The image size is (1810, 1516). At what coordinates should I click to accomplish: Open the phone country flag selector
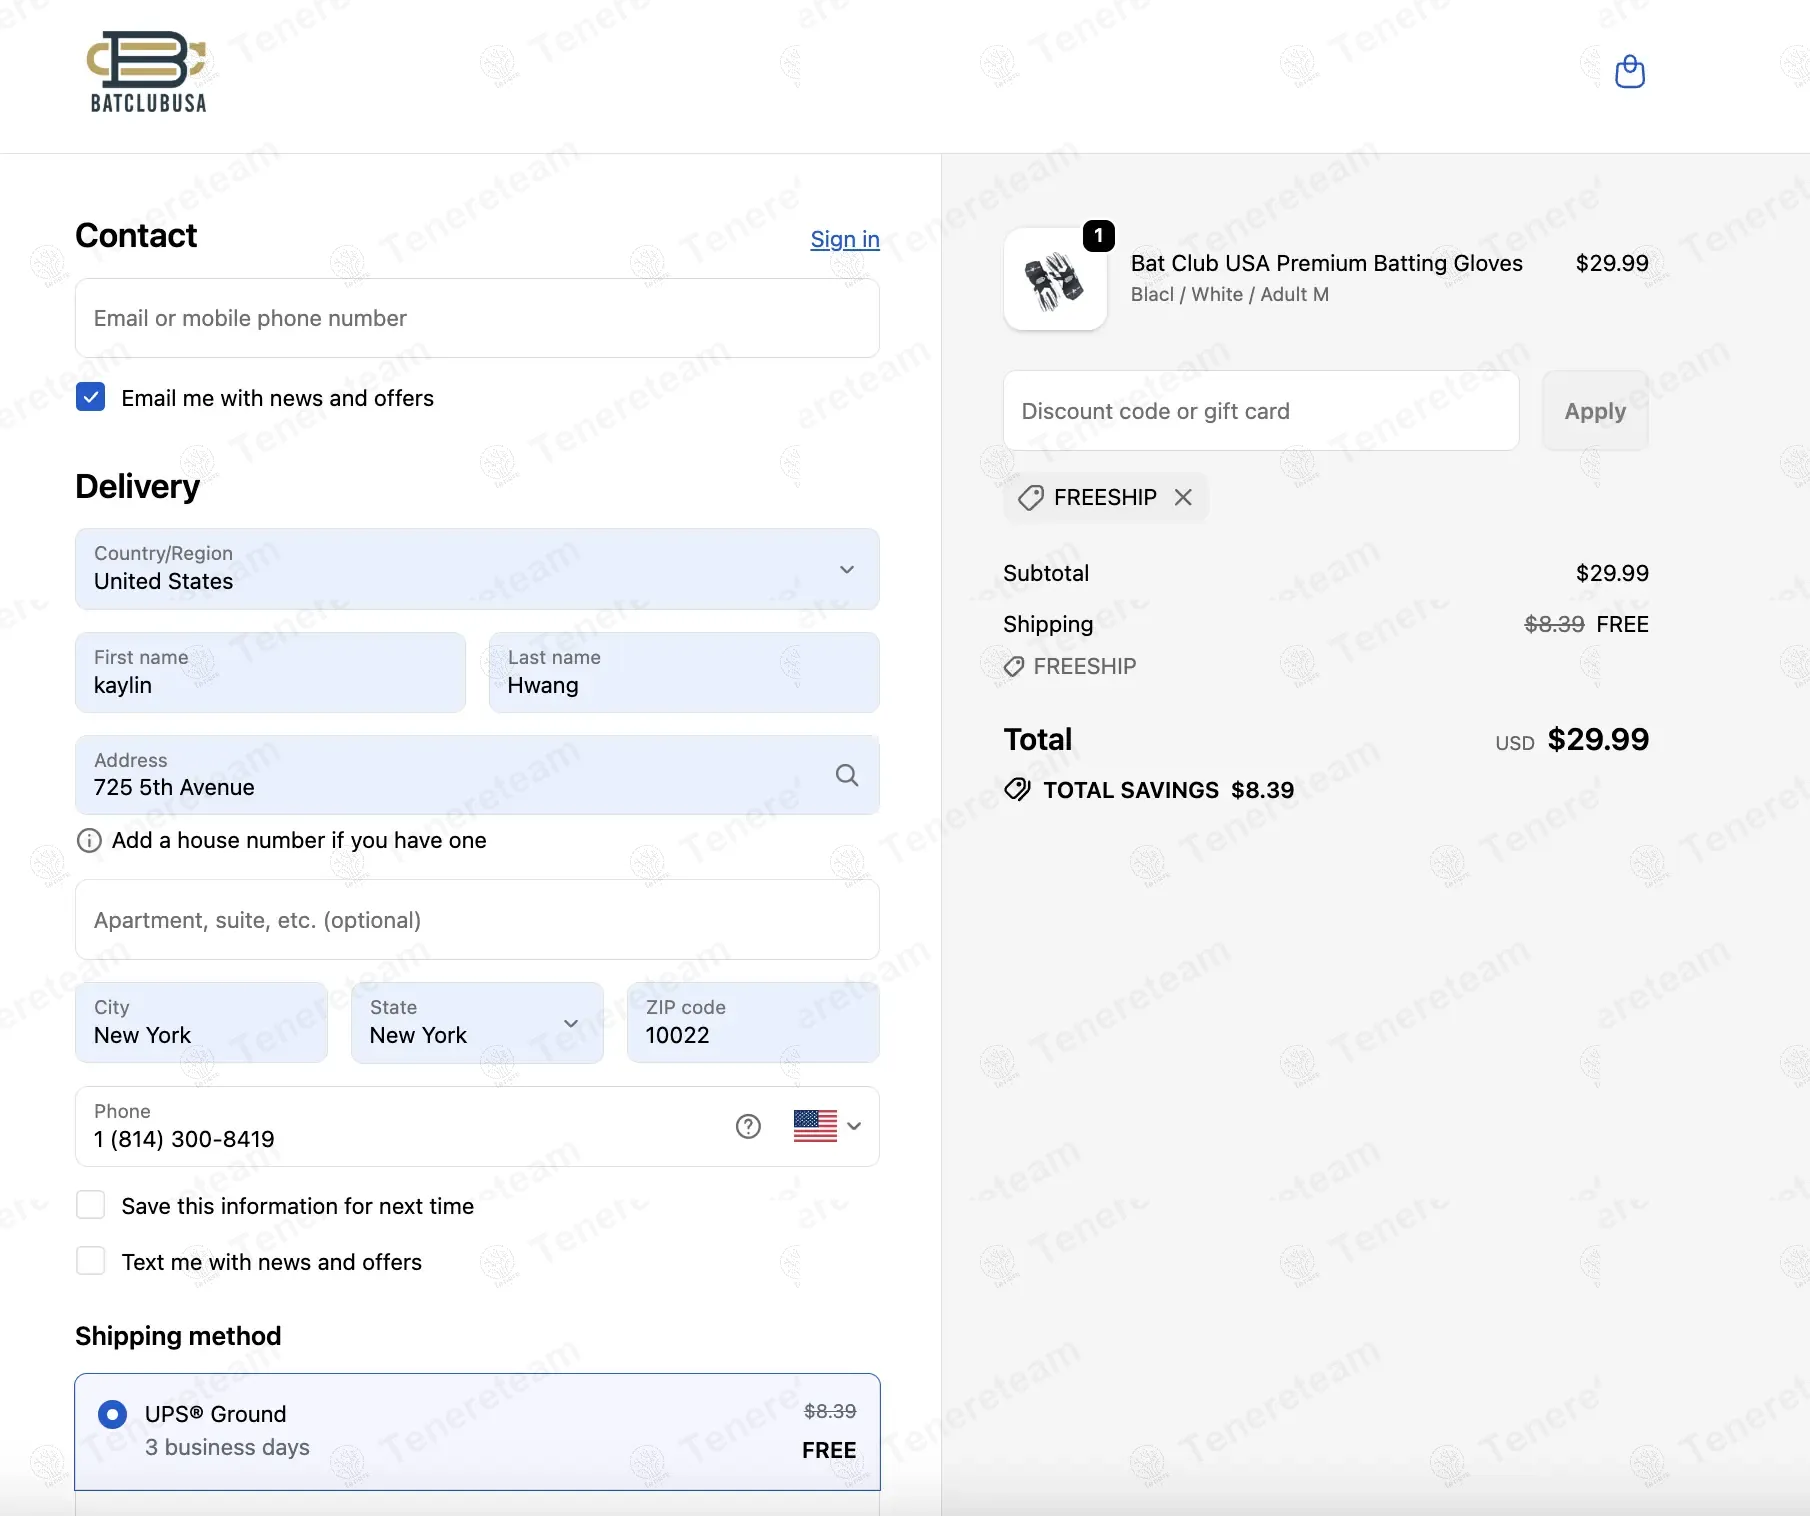click(827, 1126)
